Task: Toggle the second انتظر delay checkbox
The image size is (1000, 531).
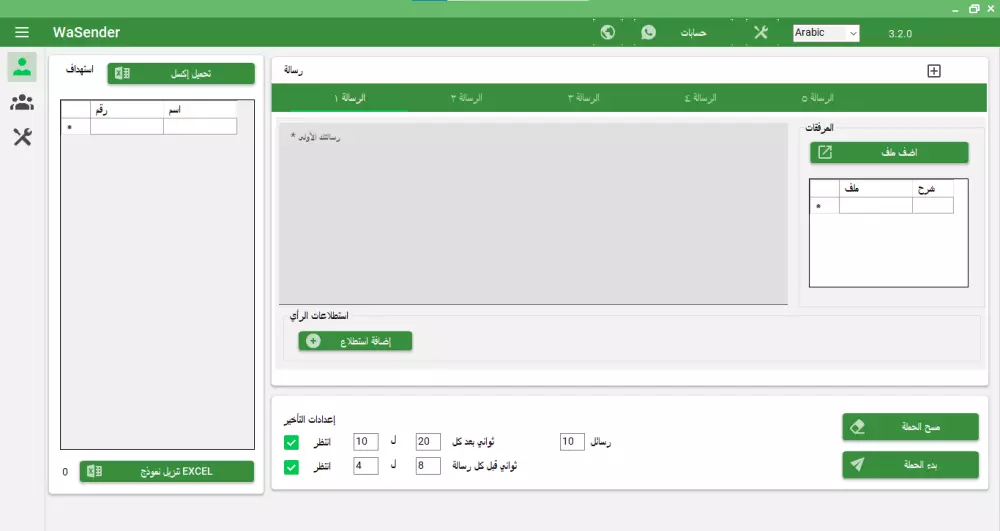Action: tap(291, 467)
